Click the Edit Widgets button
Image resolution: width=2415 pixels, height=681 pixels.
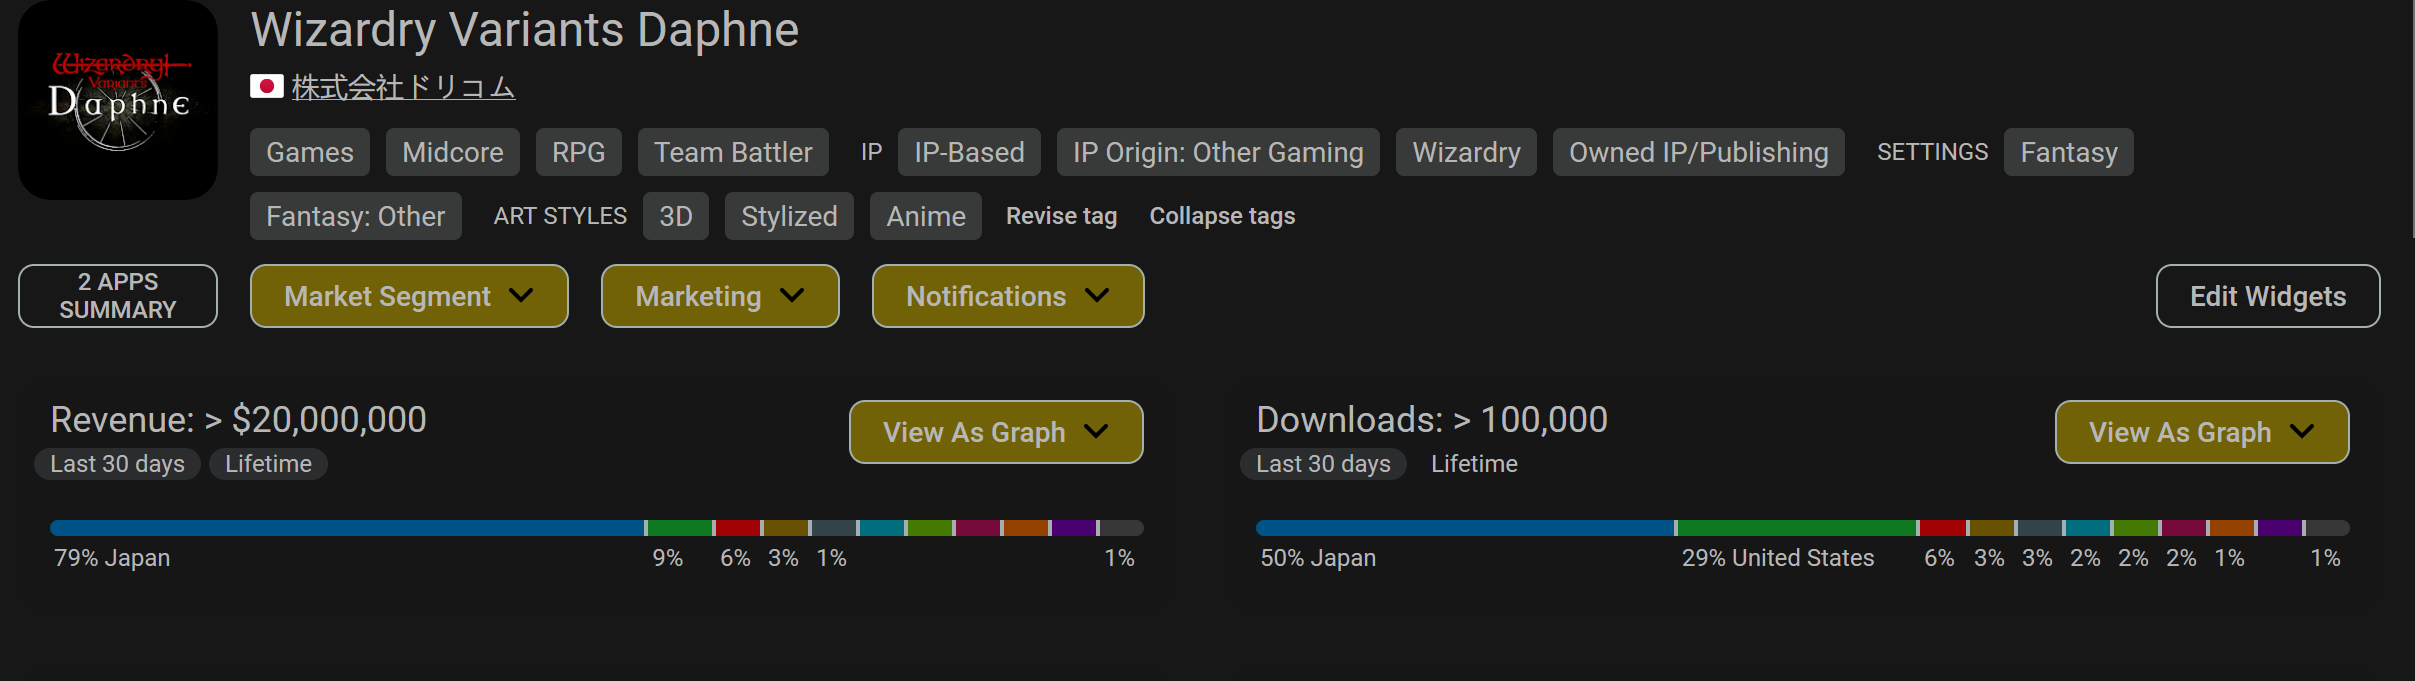click(x=2268, y=296)
